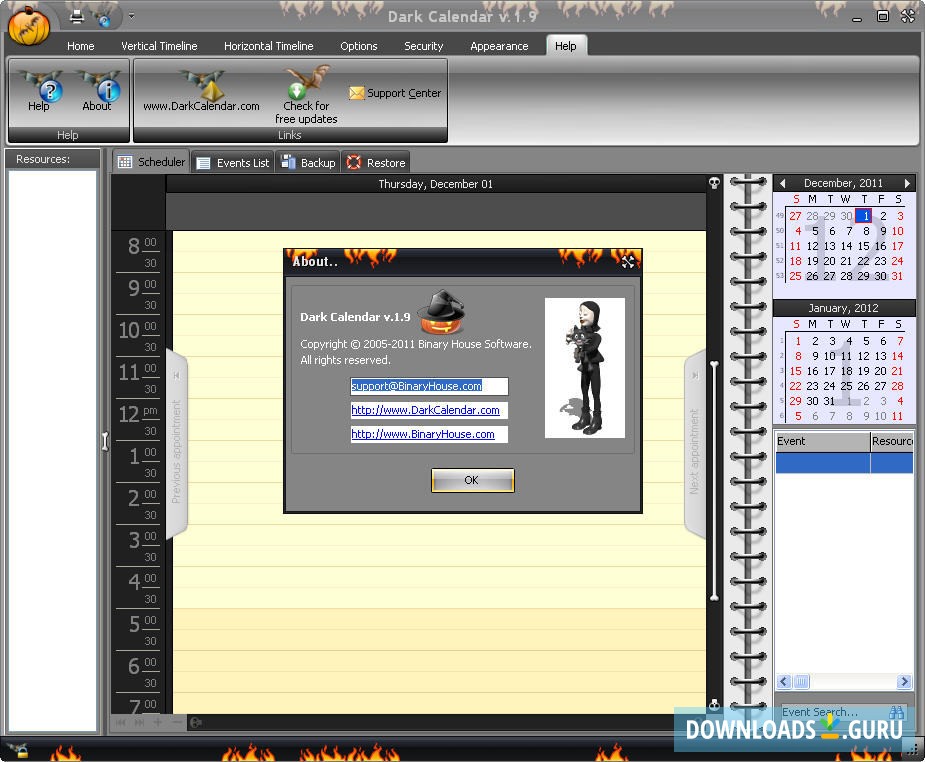Select December 25 in mini calendar
Screen dimensions: 925x762
tap(795, 276)
